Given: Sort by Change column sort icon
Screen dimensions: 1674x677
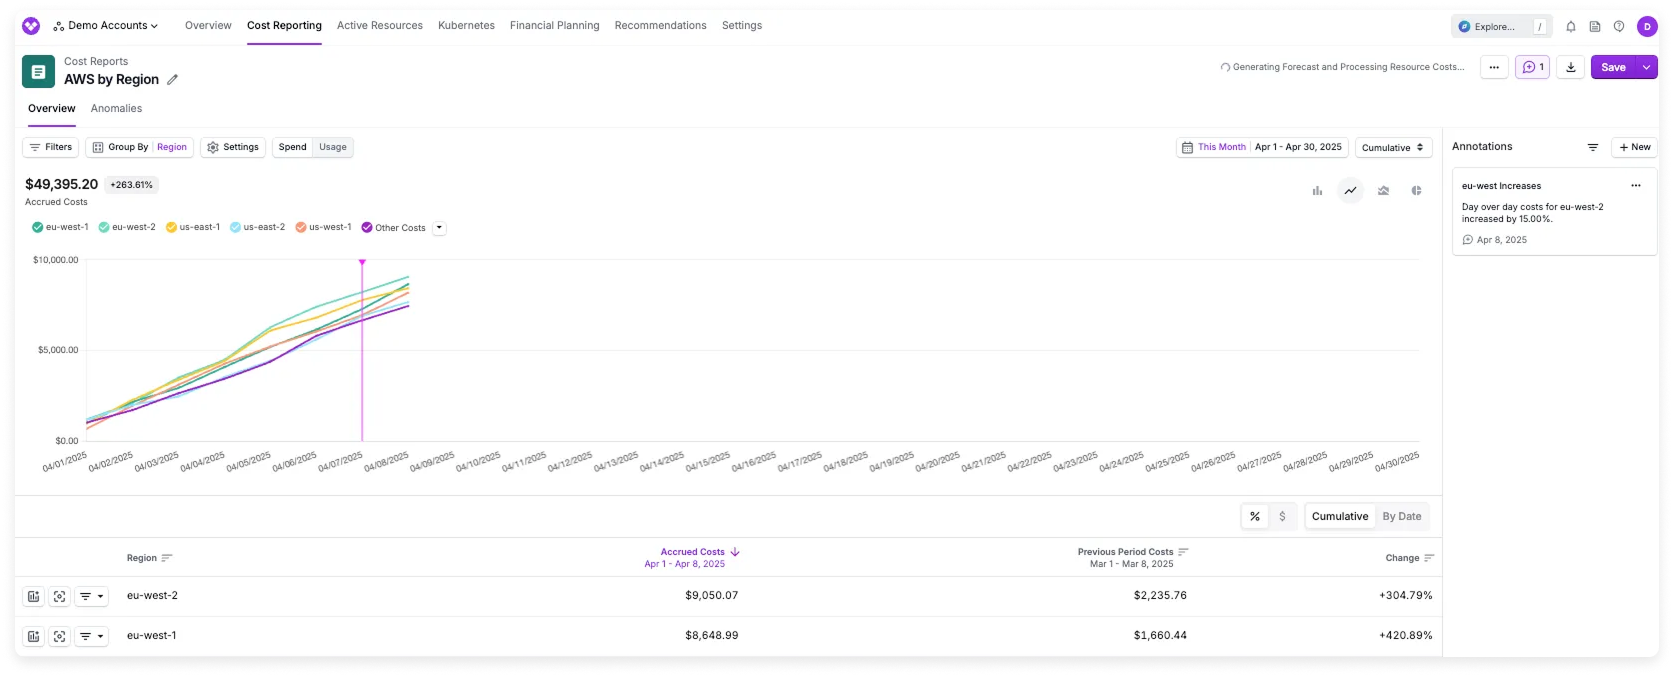Looking at the screenshot, I should point(1429,558).
